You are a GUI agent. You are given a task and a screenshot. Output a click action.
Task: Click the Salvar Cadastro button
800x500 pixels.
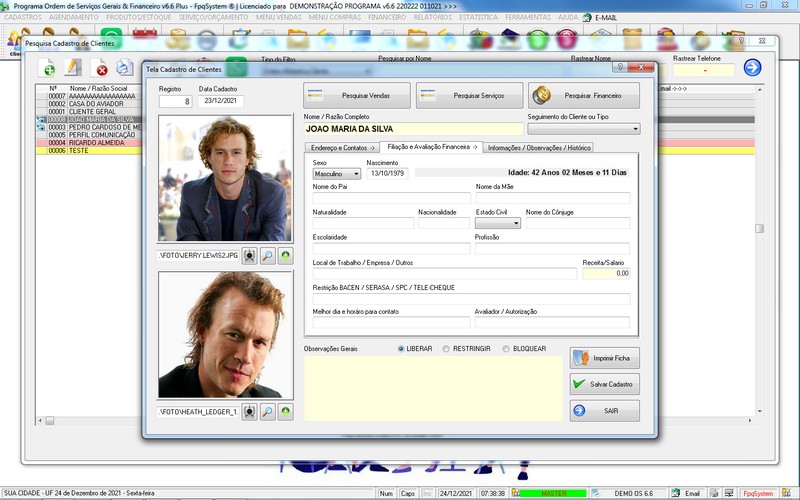(605, 384)
